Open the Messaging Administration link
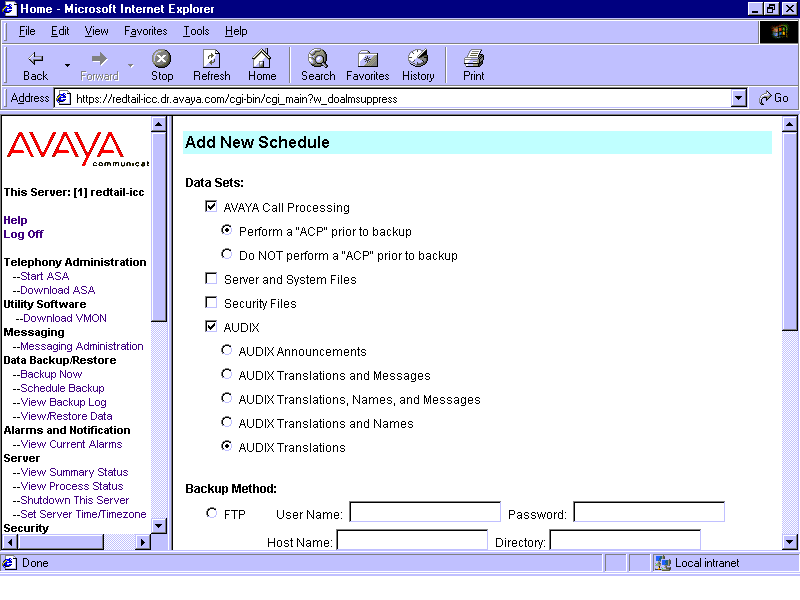 (82, 346)
